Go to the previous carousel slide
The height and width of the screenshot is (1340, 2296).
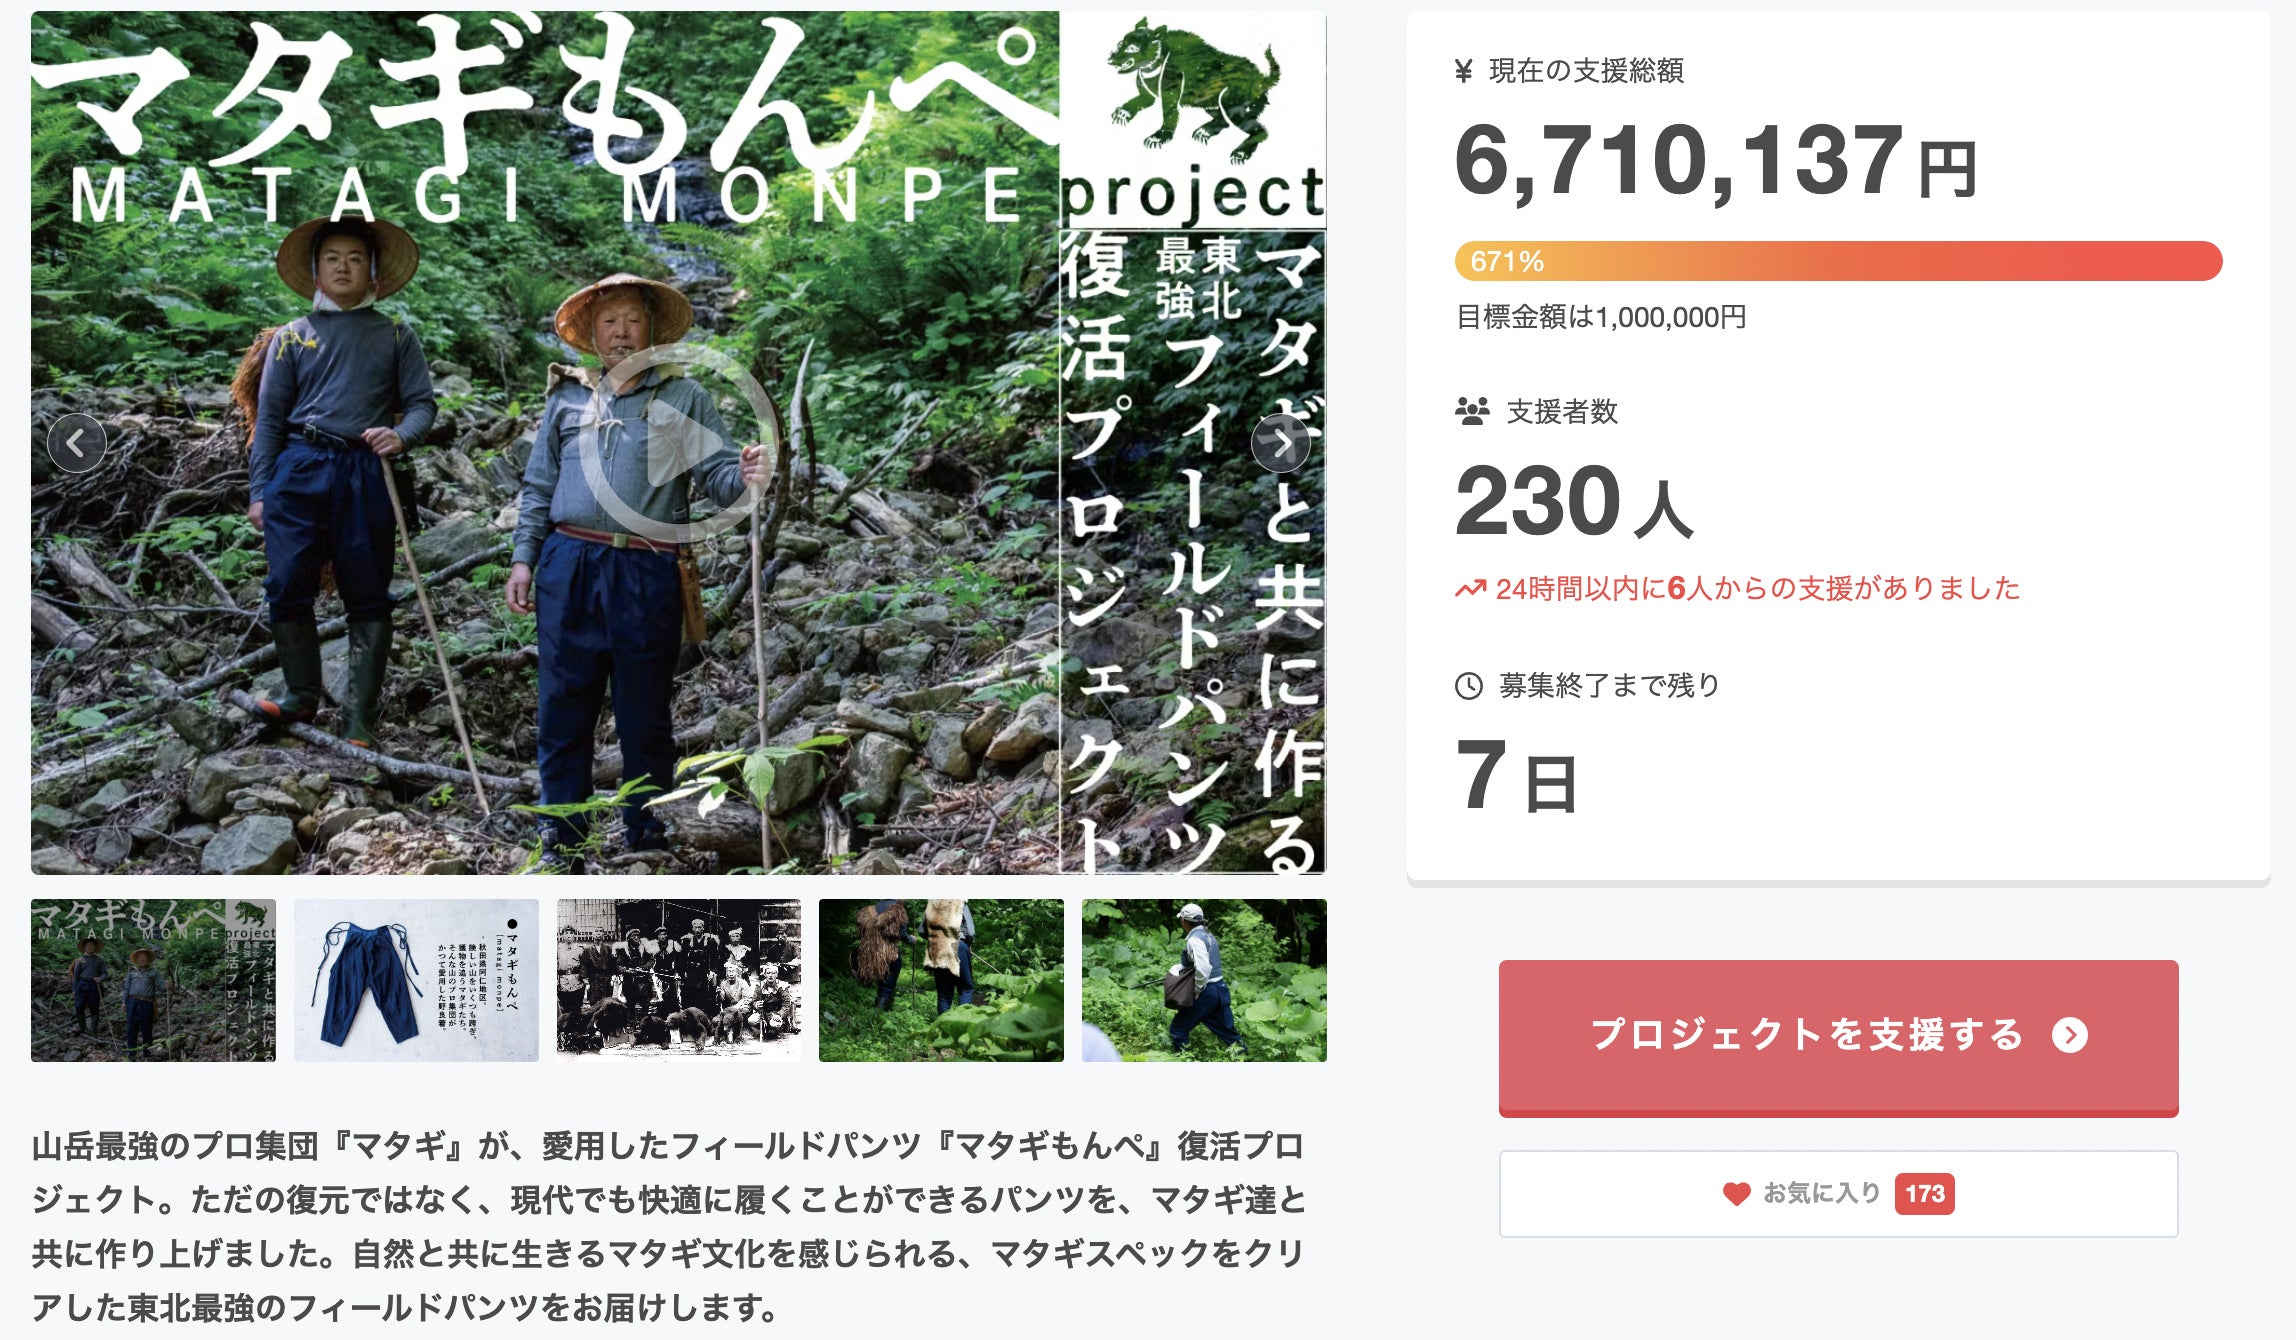[x=77, y=443]
